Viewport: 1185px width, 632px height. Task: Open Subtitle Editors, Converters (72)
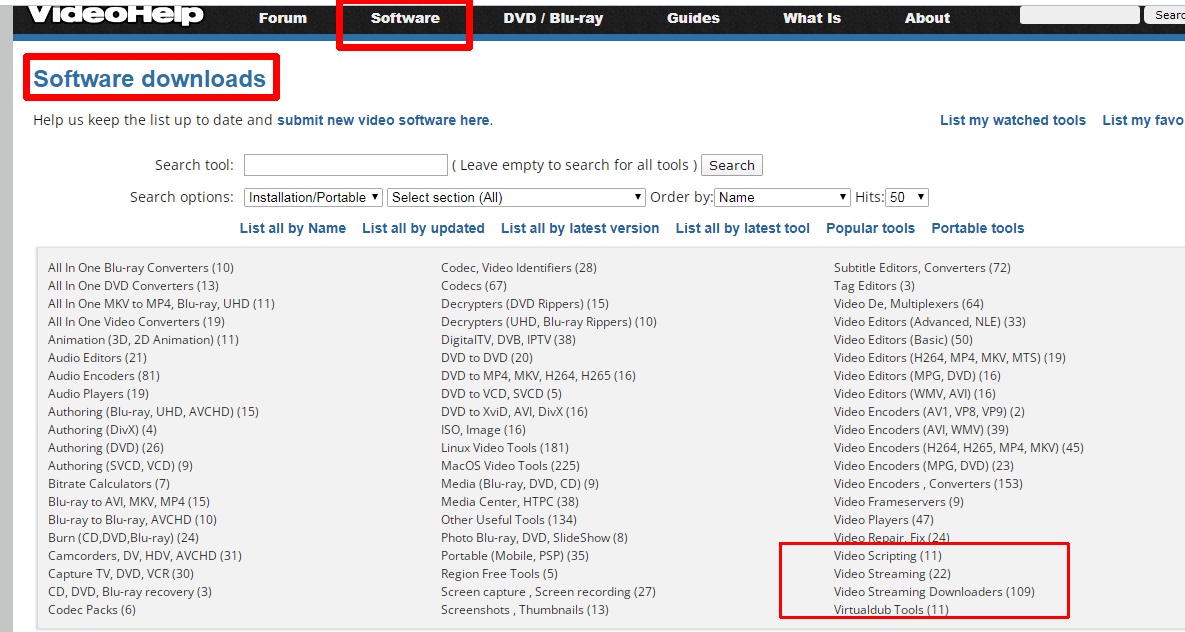(922, 268)
